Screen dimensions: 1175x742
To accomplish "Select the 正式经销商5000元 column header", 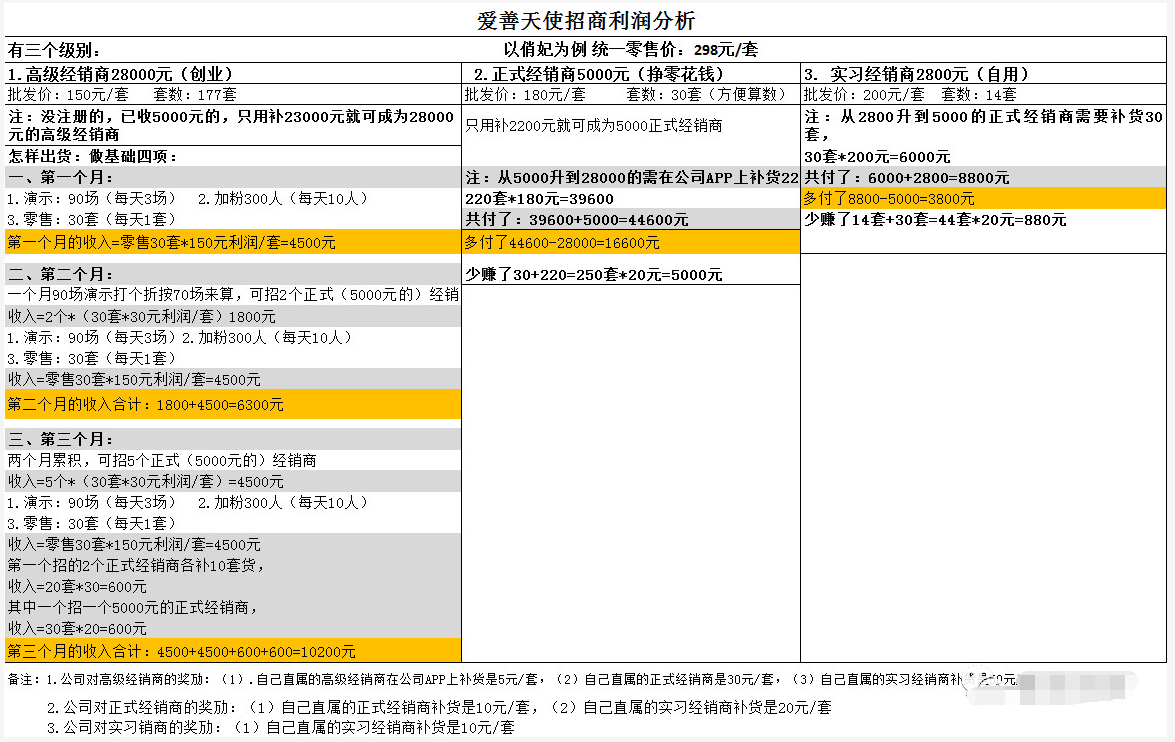I will pos(598,74).
